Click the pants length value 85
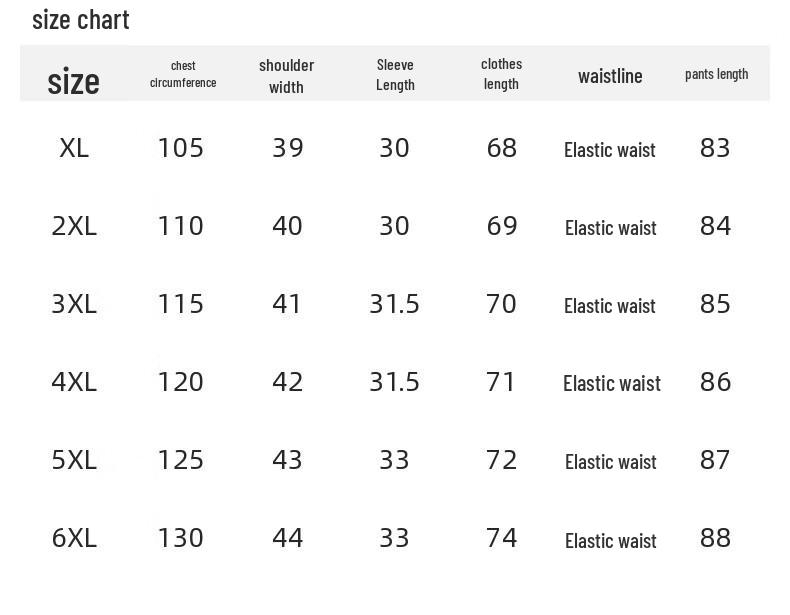The width and height of the screenshot is (790, 615). [716, 304]
